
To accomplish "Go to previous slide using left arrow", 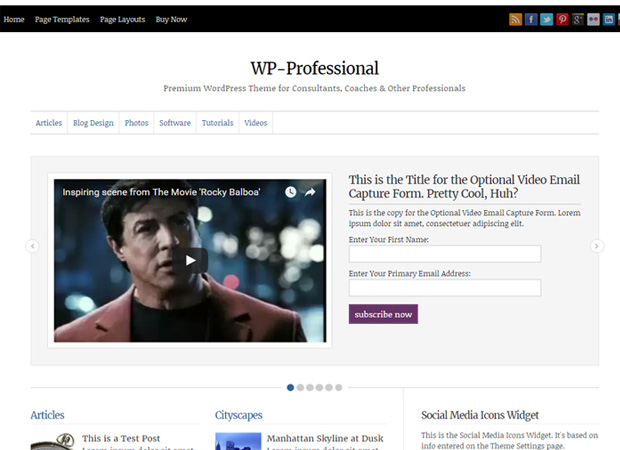I will click(32, 246).
